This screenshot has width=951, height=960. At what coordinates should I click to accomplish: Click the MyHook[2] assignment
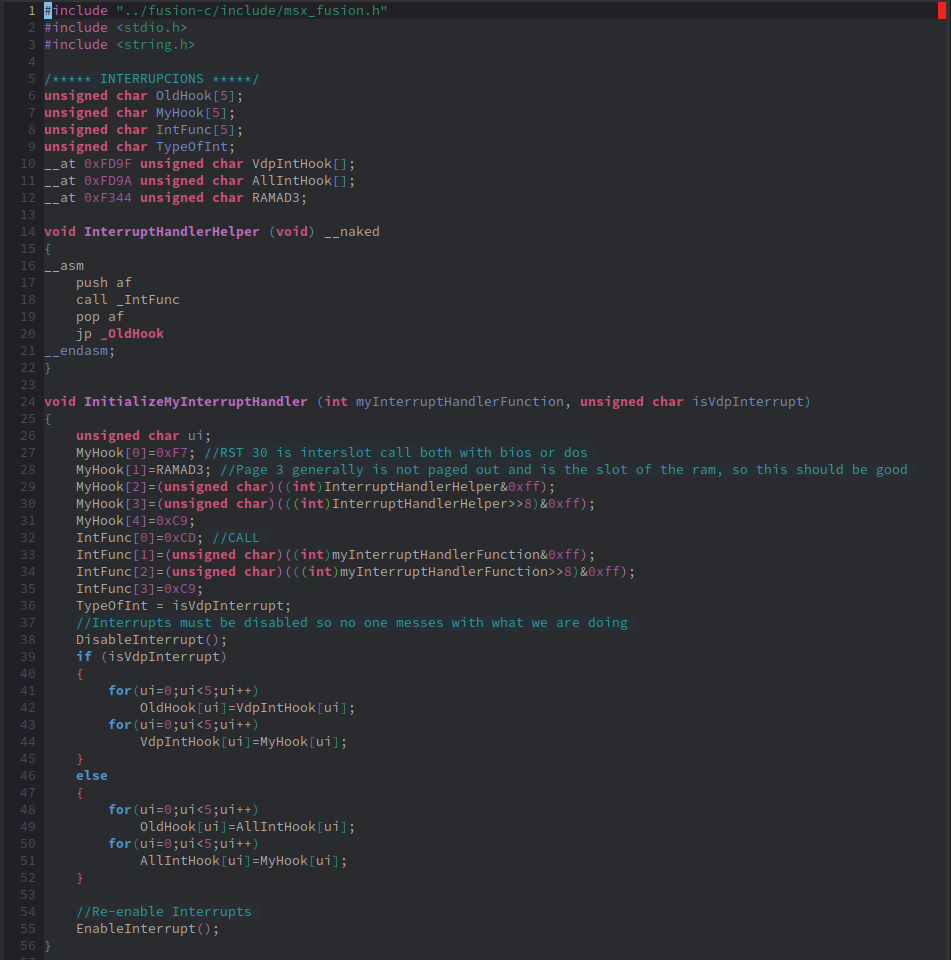click(315, 487)
